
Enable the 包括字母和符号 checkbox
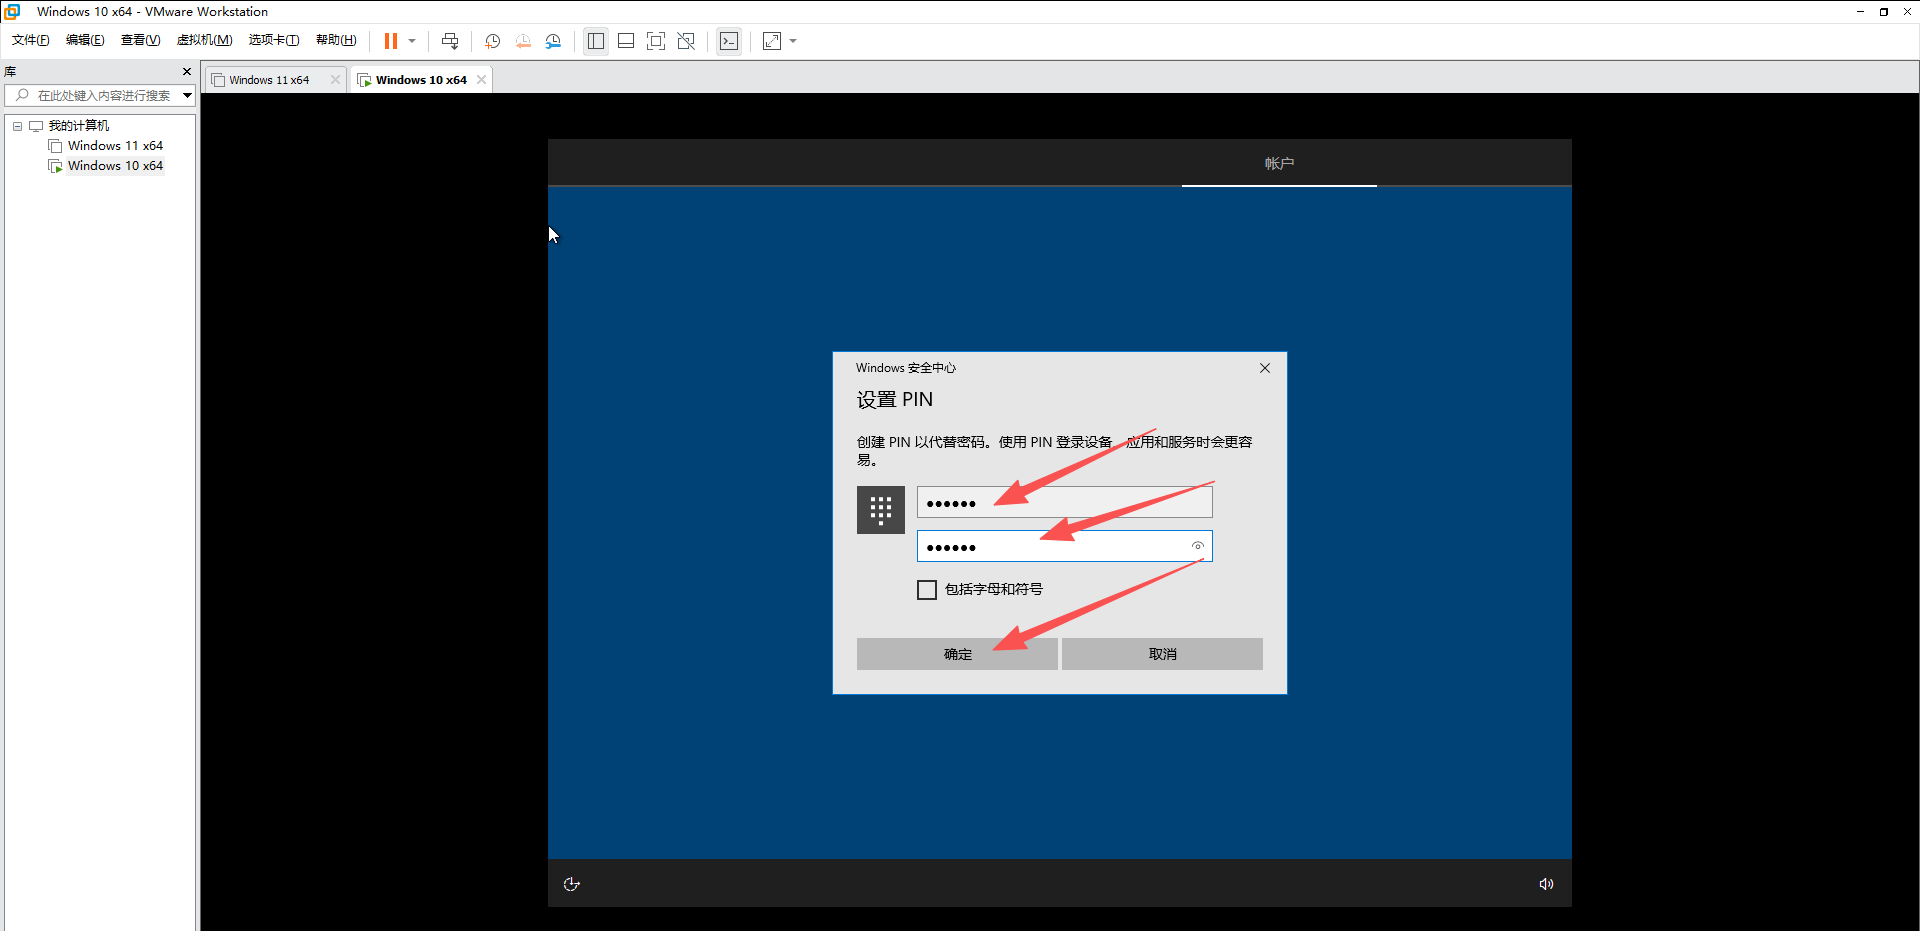pyautogui.click(x=927, y=590)
